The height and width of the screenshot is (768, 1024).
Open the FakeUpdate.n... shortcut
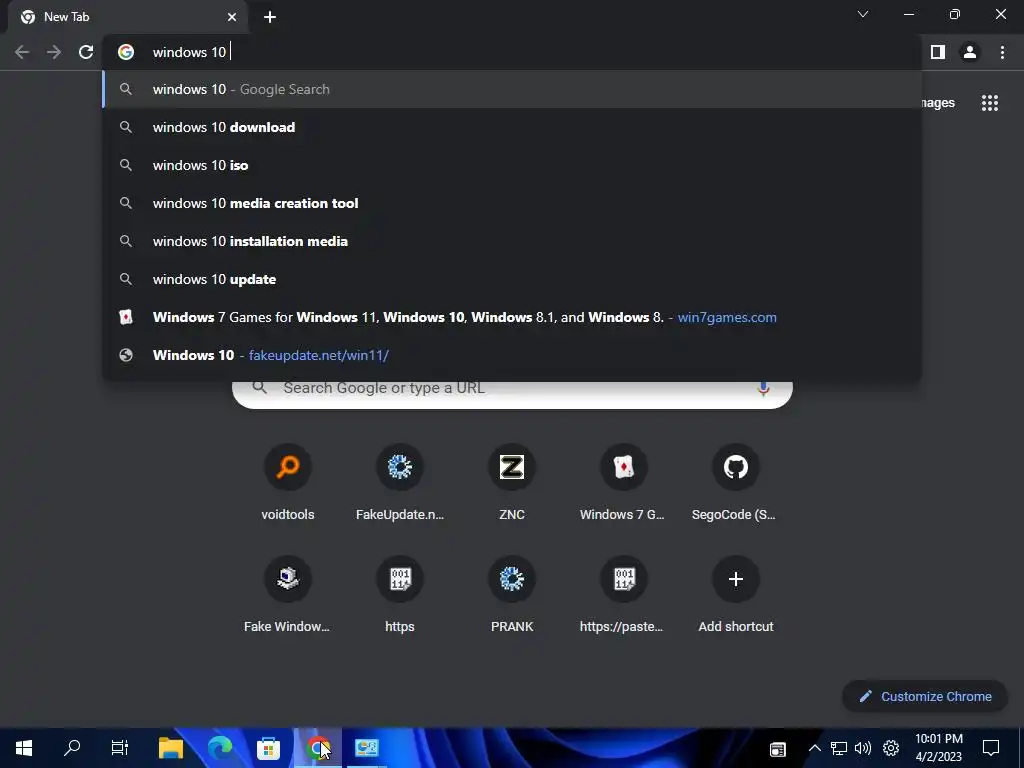[x=400, y=483]
